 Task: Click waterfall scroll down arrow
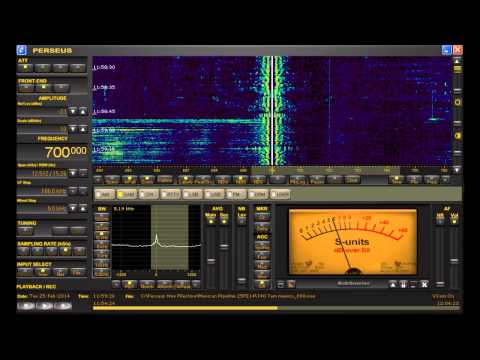(x=457, y=170)
